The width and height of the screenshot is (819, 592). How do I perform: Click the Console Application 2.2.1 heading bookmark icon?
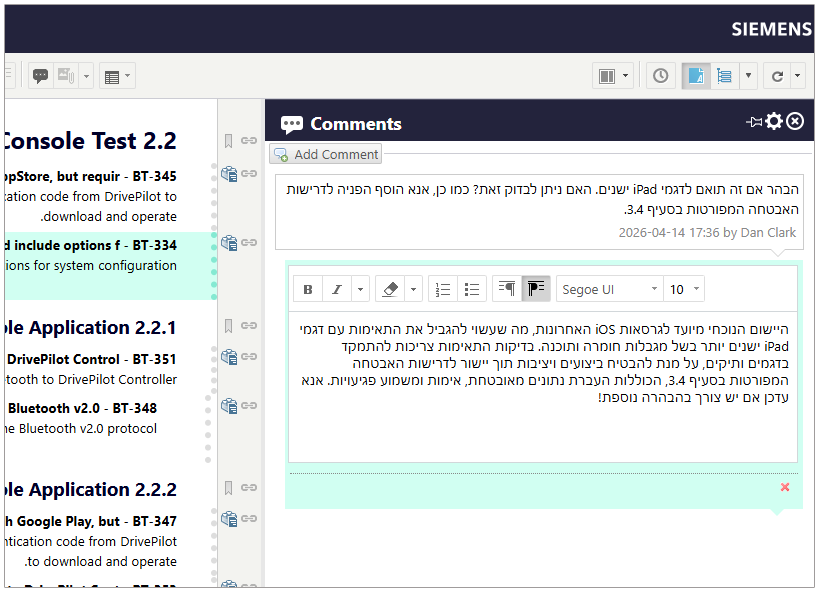pos(228,326)
